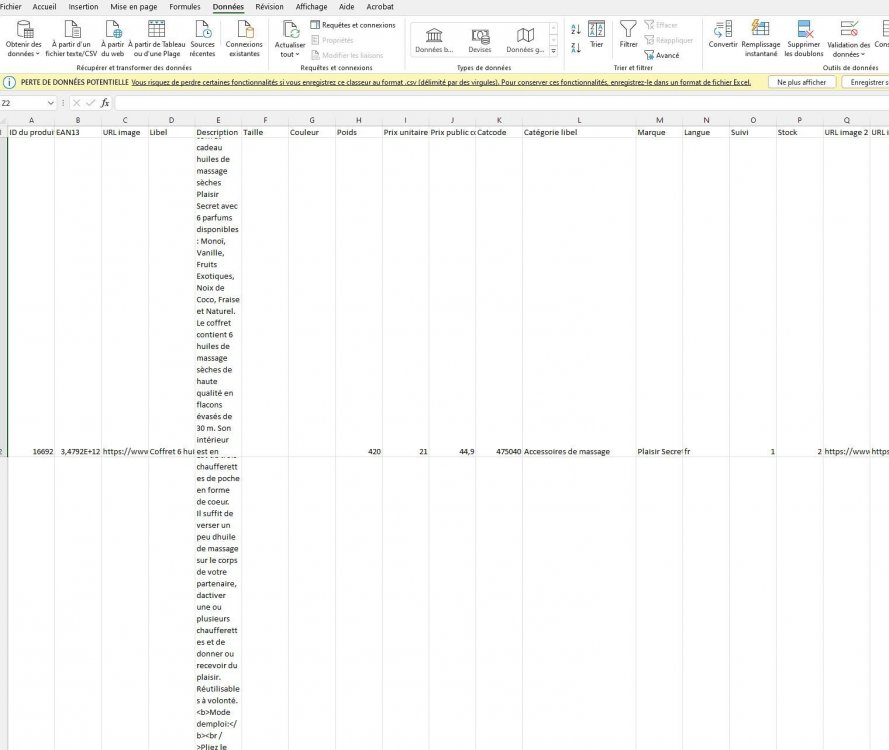Click in the formula bar input
889x750 pixels.
(501, 103)
